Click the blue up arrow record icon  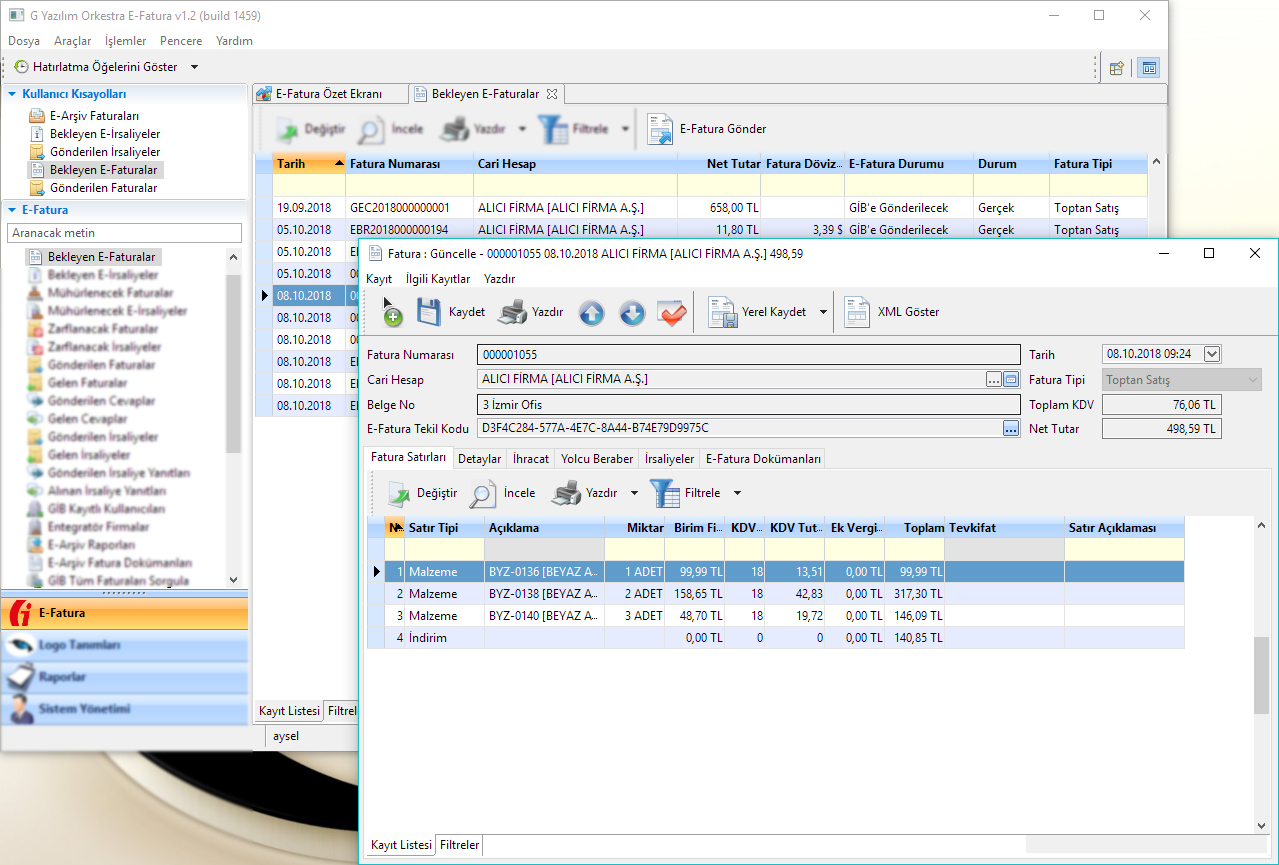pyautogui.click(x=592, y=313)
